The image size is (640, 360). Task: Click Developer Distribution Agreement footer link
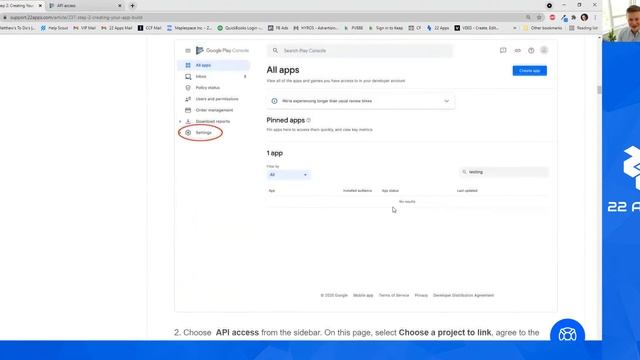(x=464, y=295)
